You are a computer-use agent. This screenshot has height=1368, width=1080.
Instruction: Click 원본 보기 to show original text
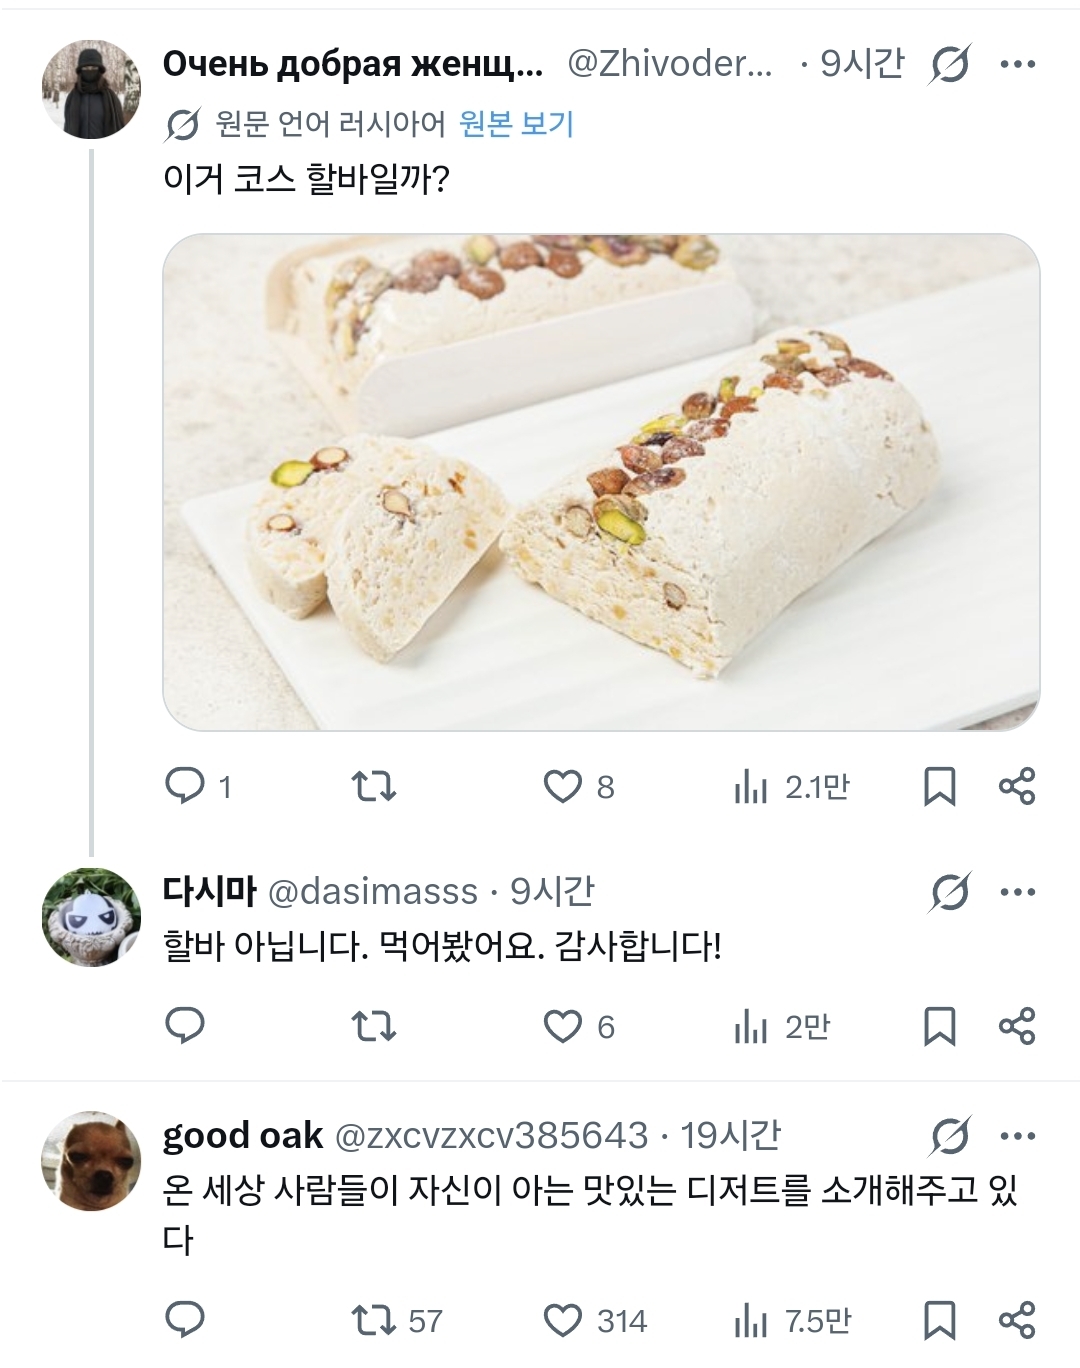(x=516, y=124)
